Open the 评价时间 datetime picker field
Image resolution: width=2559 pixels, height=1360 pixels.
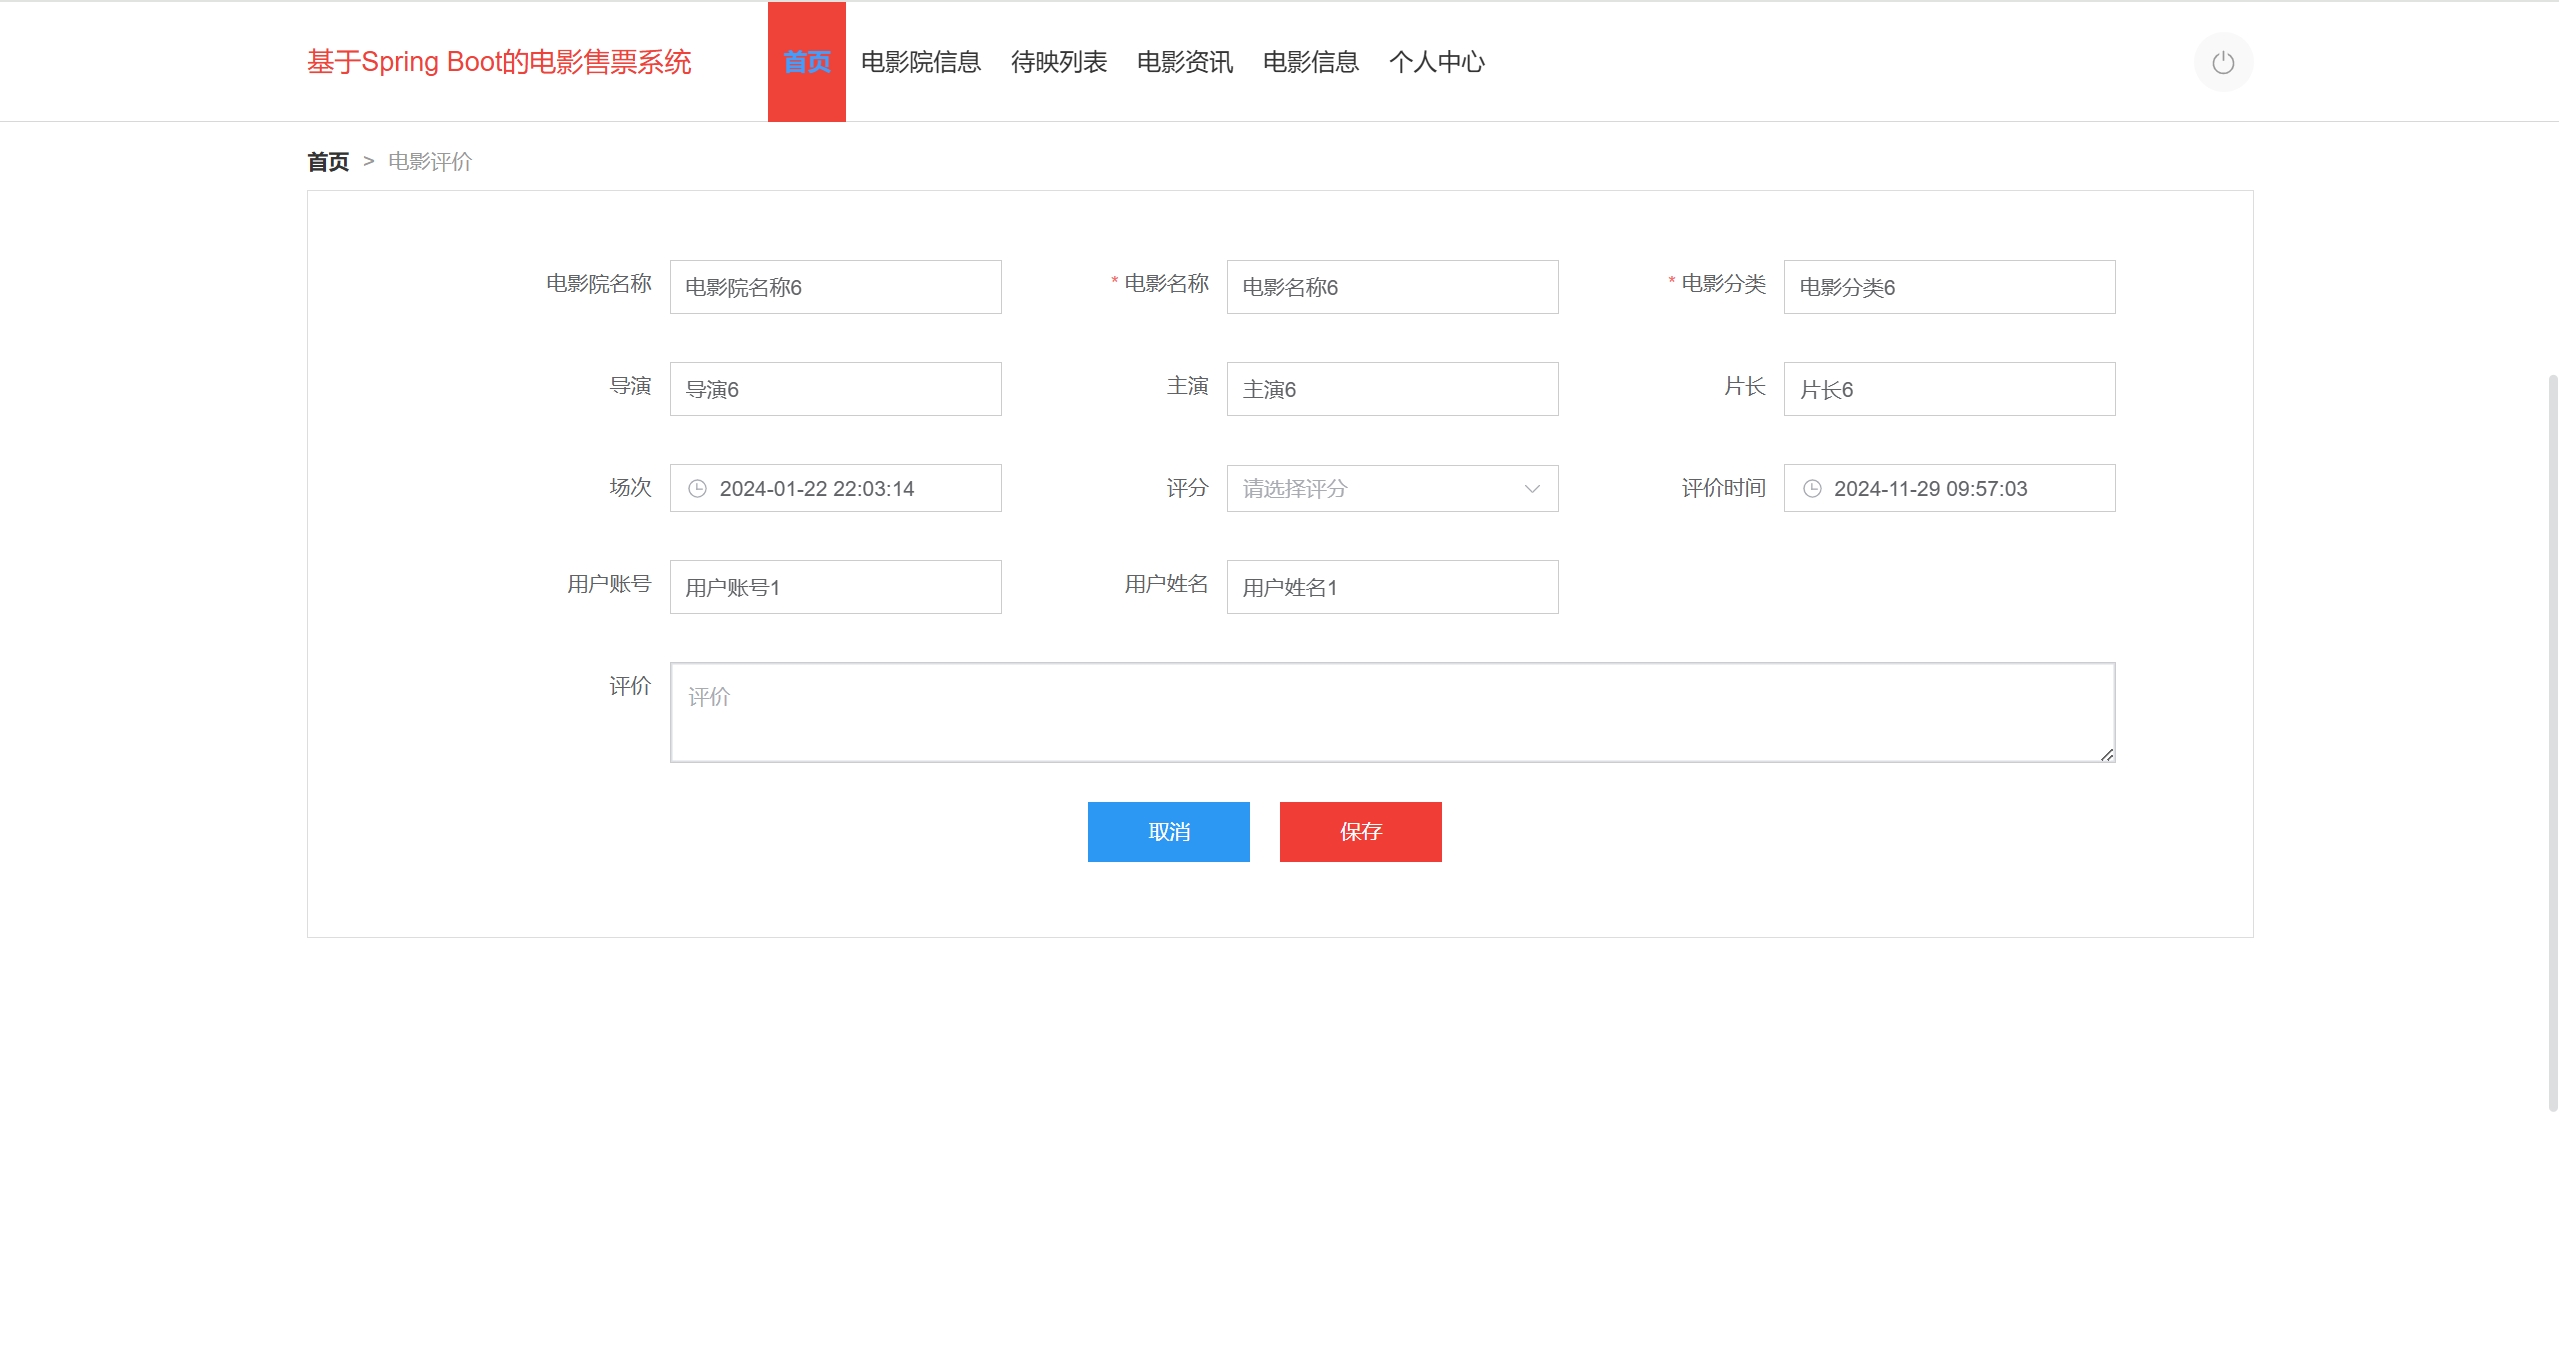(1950, 488)
